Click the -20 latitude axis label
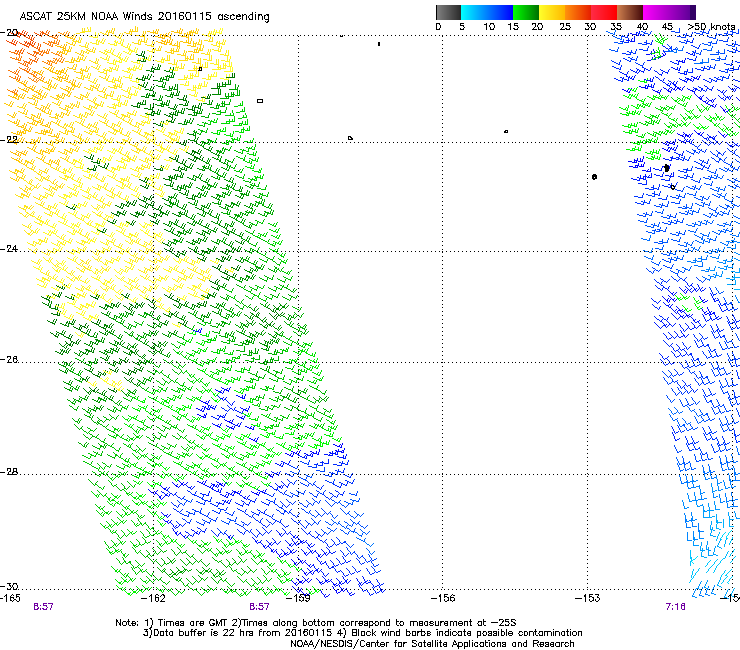 tap(9, 32)
